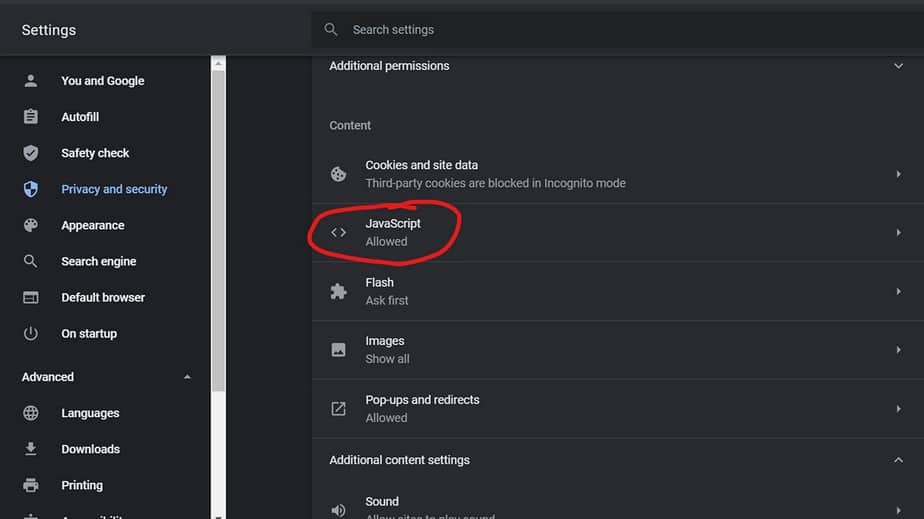Viewport: 924px width, 519px height.
Task: Open Search engine settings
Action: coord(98,261)
